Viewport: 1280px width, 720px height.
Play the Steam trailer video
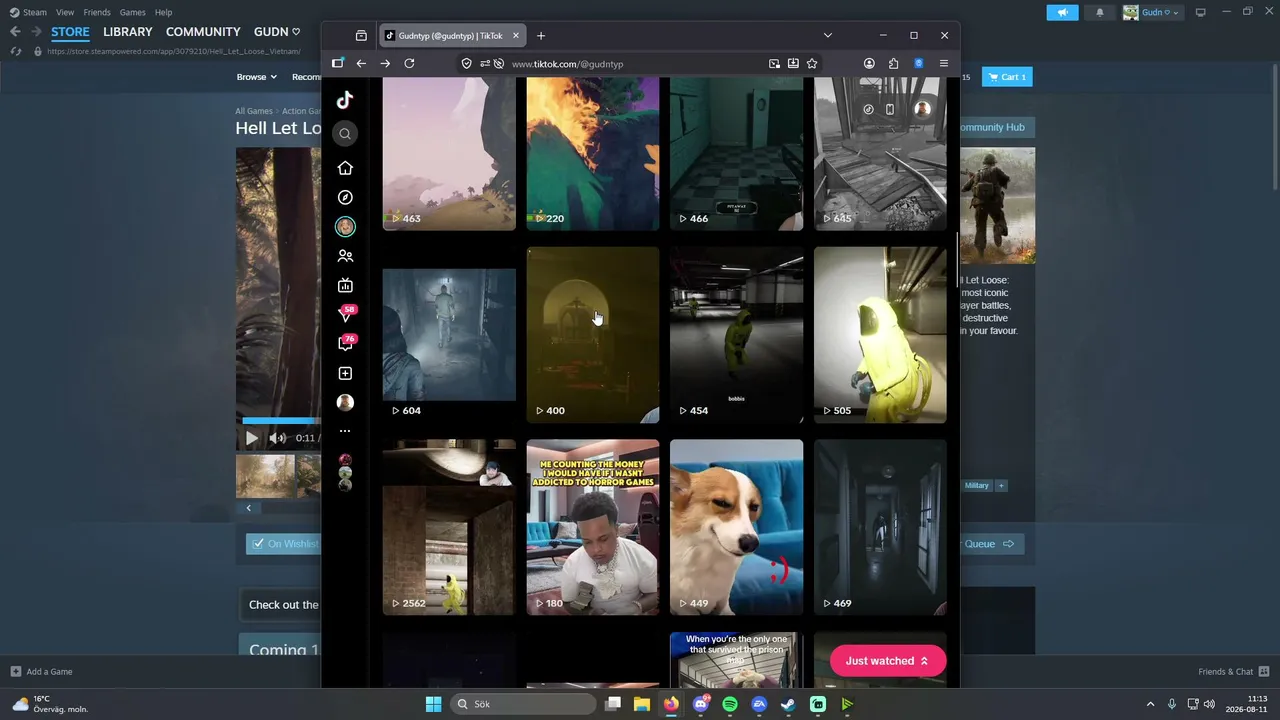click(251, 438)
